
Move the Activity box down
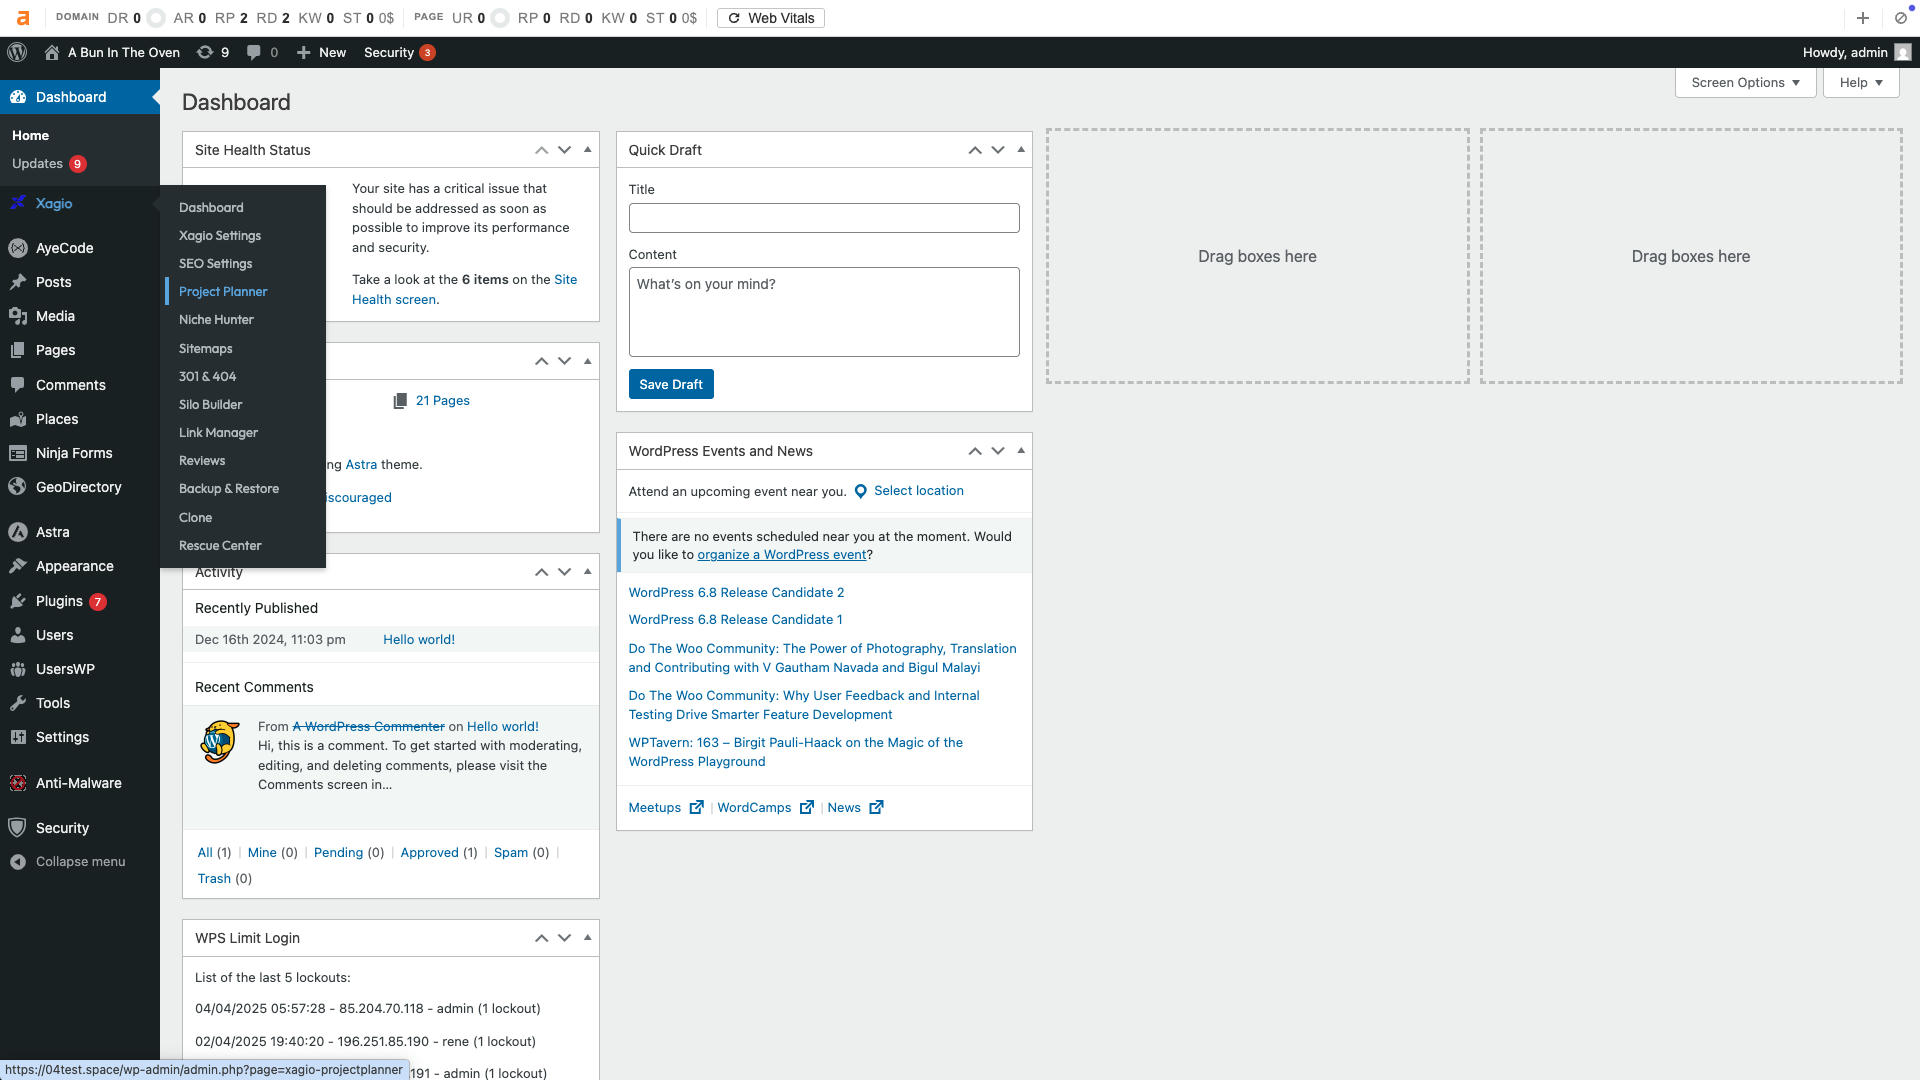pos(564,572)
